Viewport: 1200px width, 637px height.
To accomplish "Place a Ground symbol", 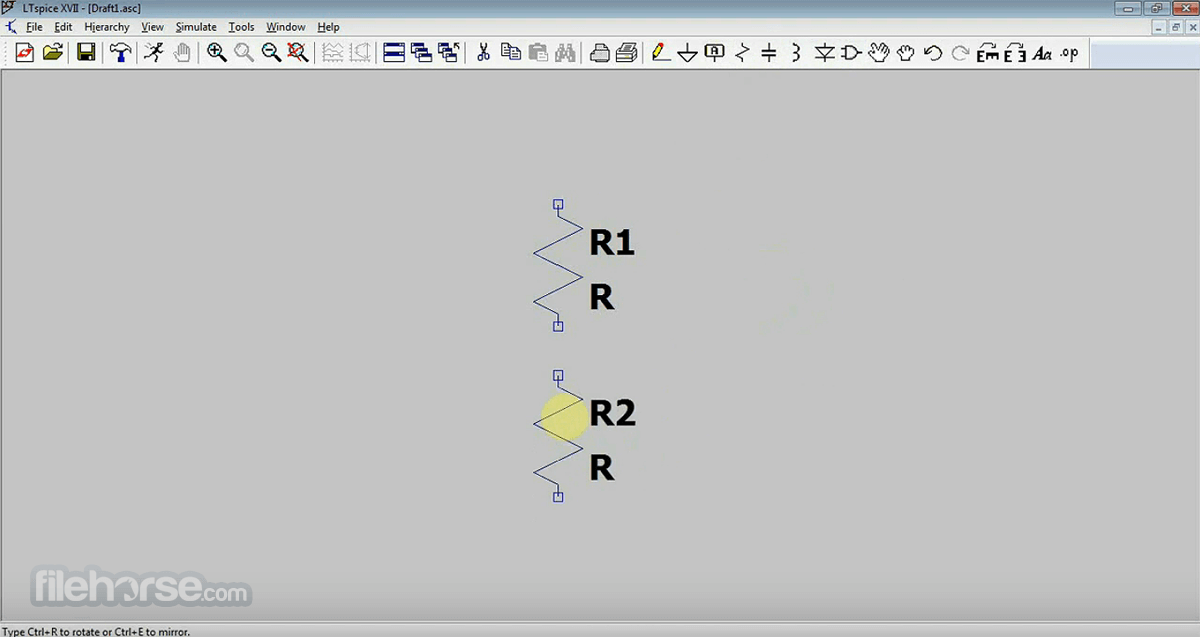I will point(687,53).
